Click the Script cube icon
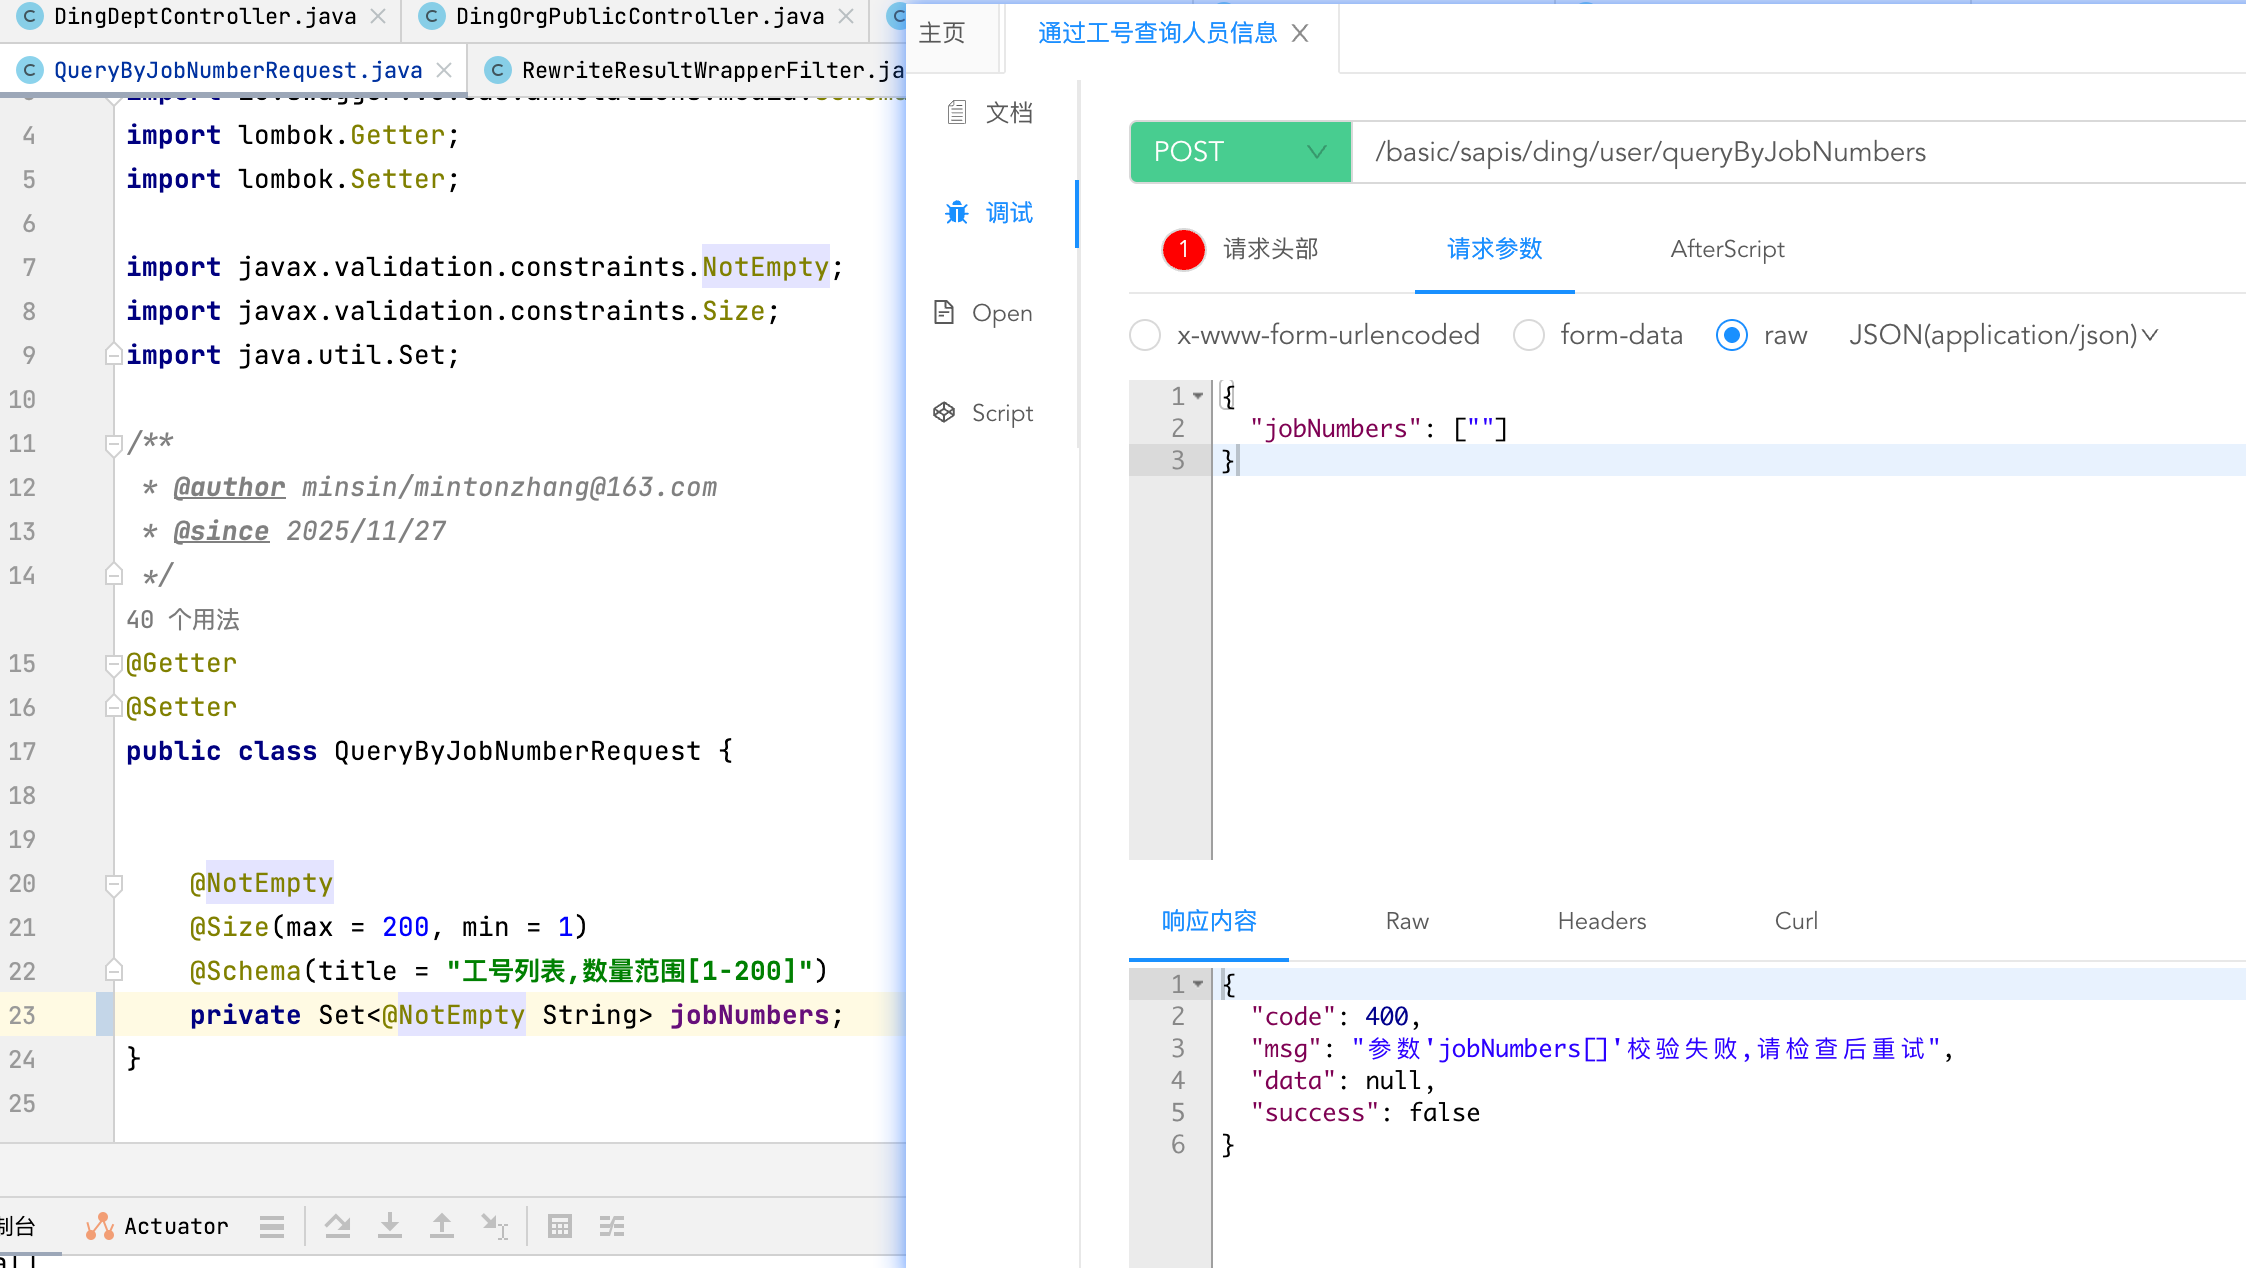 943,412
